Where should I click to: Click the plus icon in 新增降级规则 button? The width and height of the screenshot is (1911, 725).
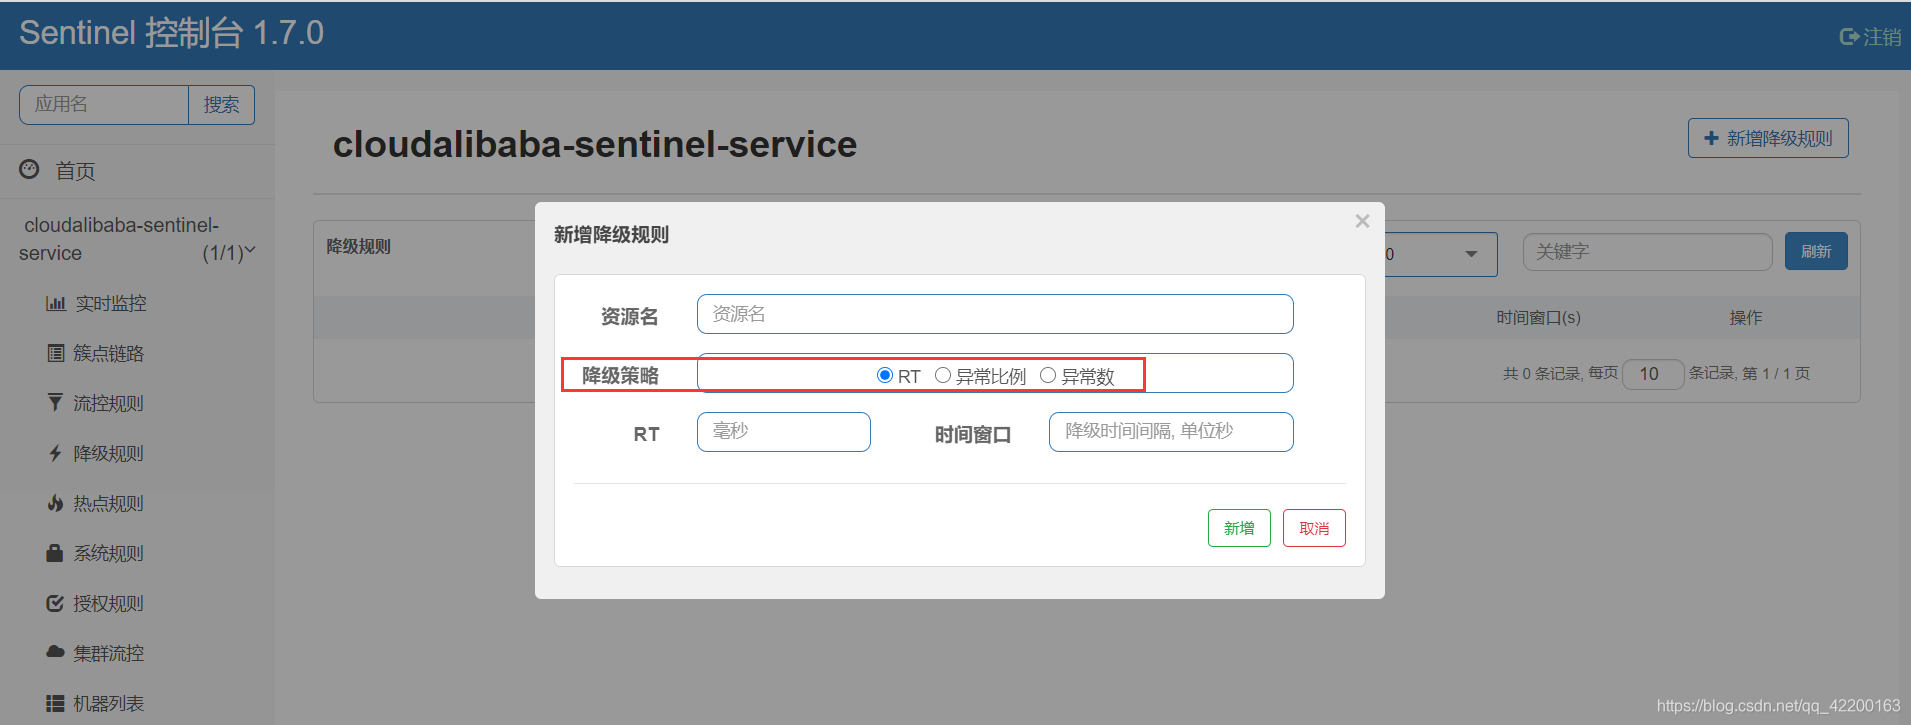(1711, 138)
